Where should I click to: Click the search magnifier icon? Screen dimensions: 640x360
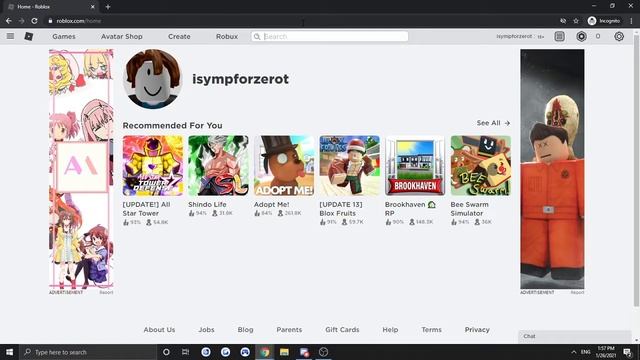[257, 37]
